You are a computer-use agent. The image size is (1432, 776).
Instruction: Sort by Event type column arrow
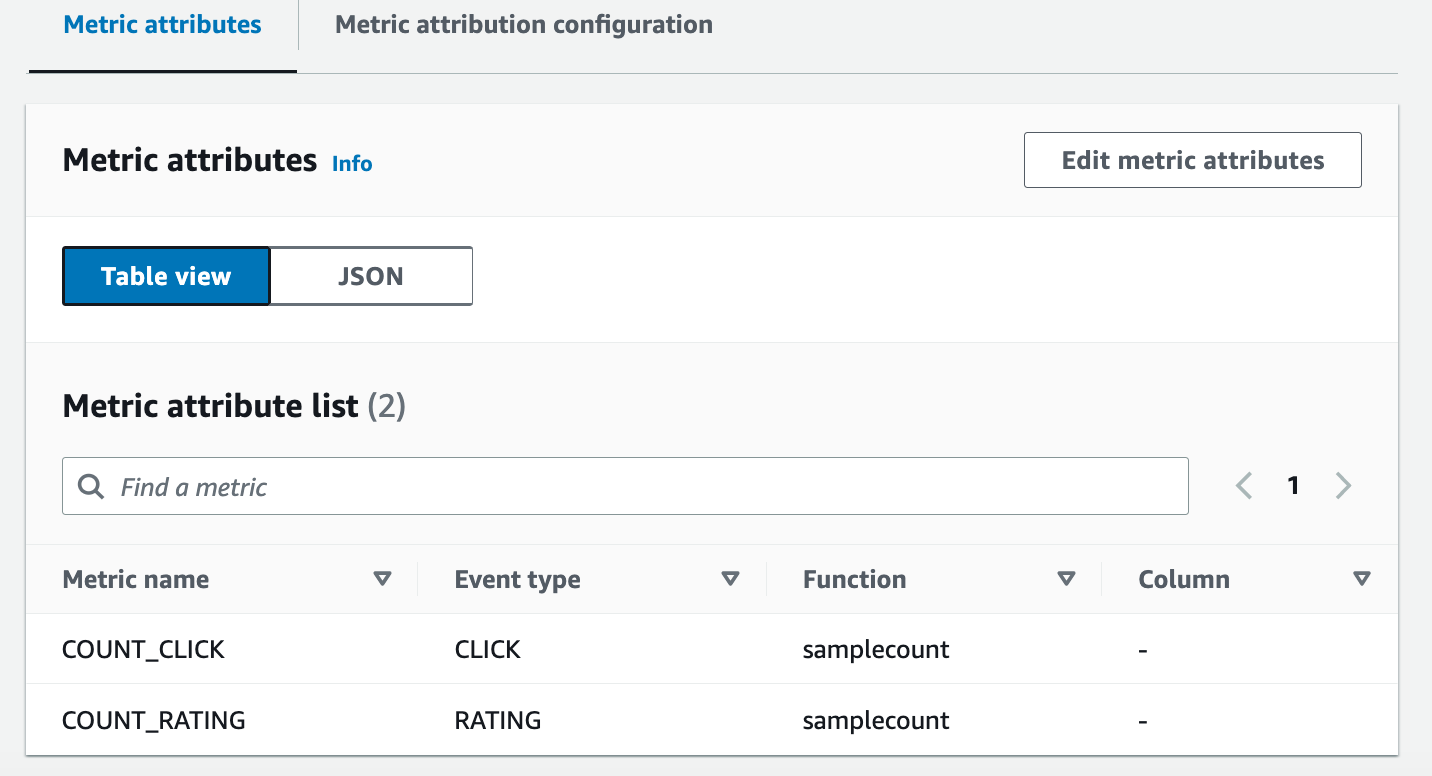(x=731, y=579)
